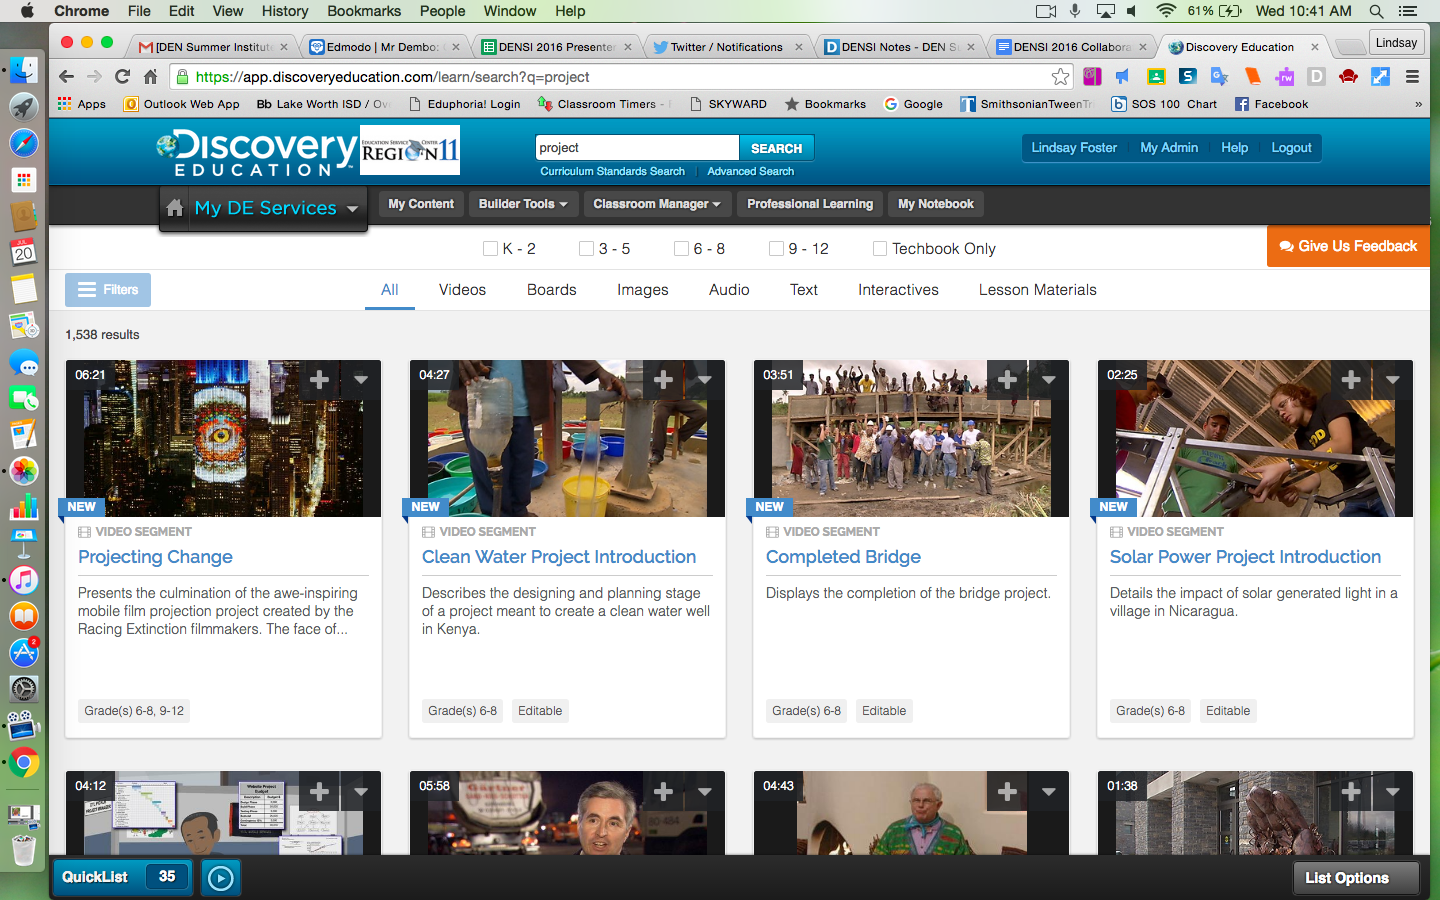
Task: Open Curriculum Standards Search link
Action: click(x=613, y=172)
